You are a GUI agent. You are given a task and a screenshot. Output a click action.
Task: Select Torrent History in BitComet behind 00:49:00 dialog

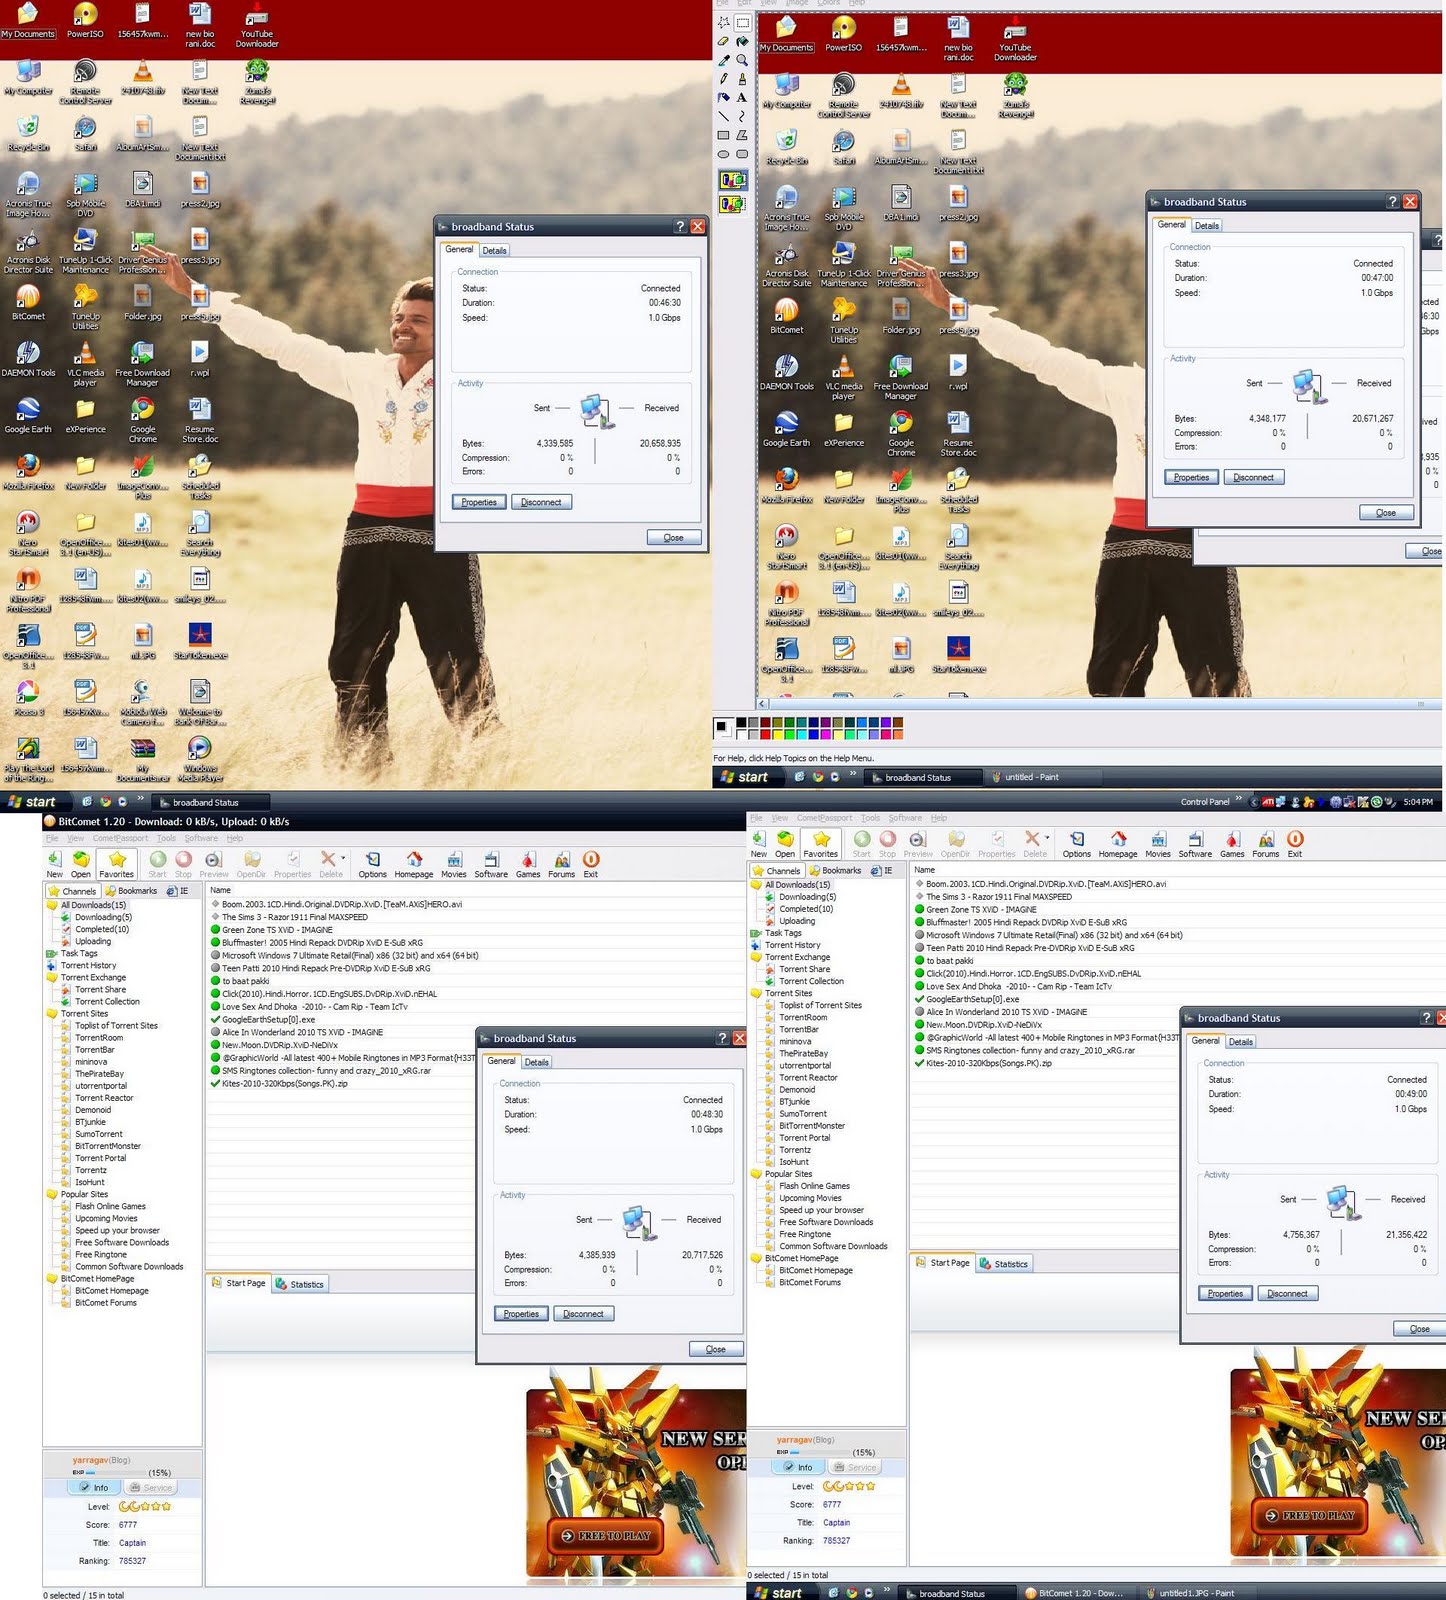pyautogui.click(x=792, y=945)
